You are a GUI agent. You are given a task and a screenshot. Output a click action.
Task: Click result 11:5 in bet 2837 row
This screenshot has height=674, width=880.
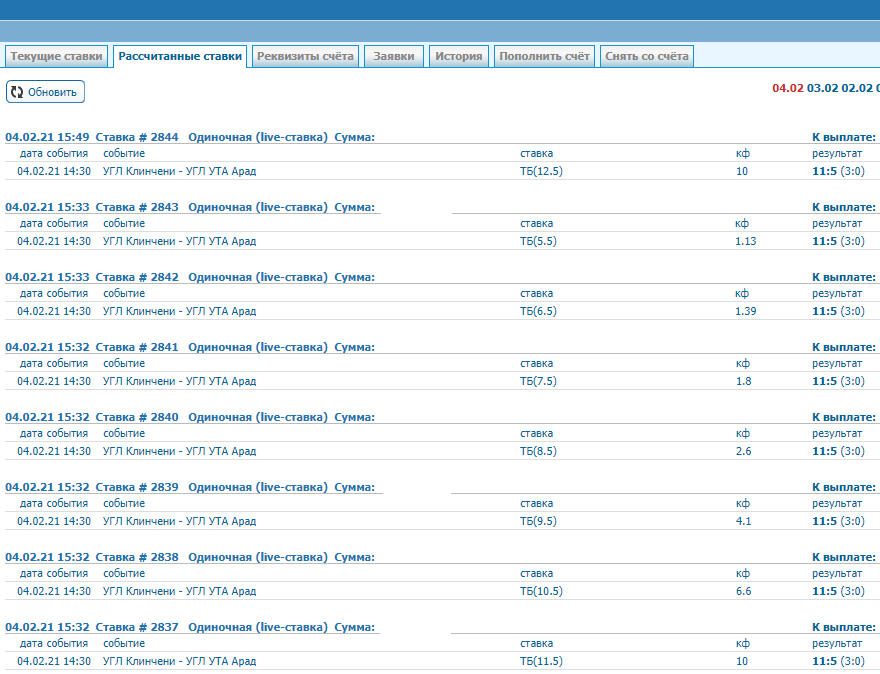point(824,661)
